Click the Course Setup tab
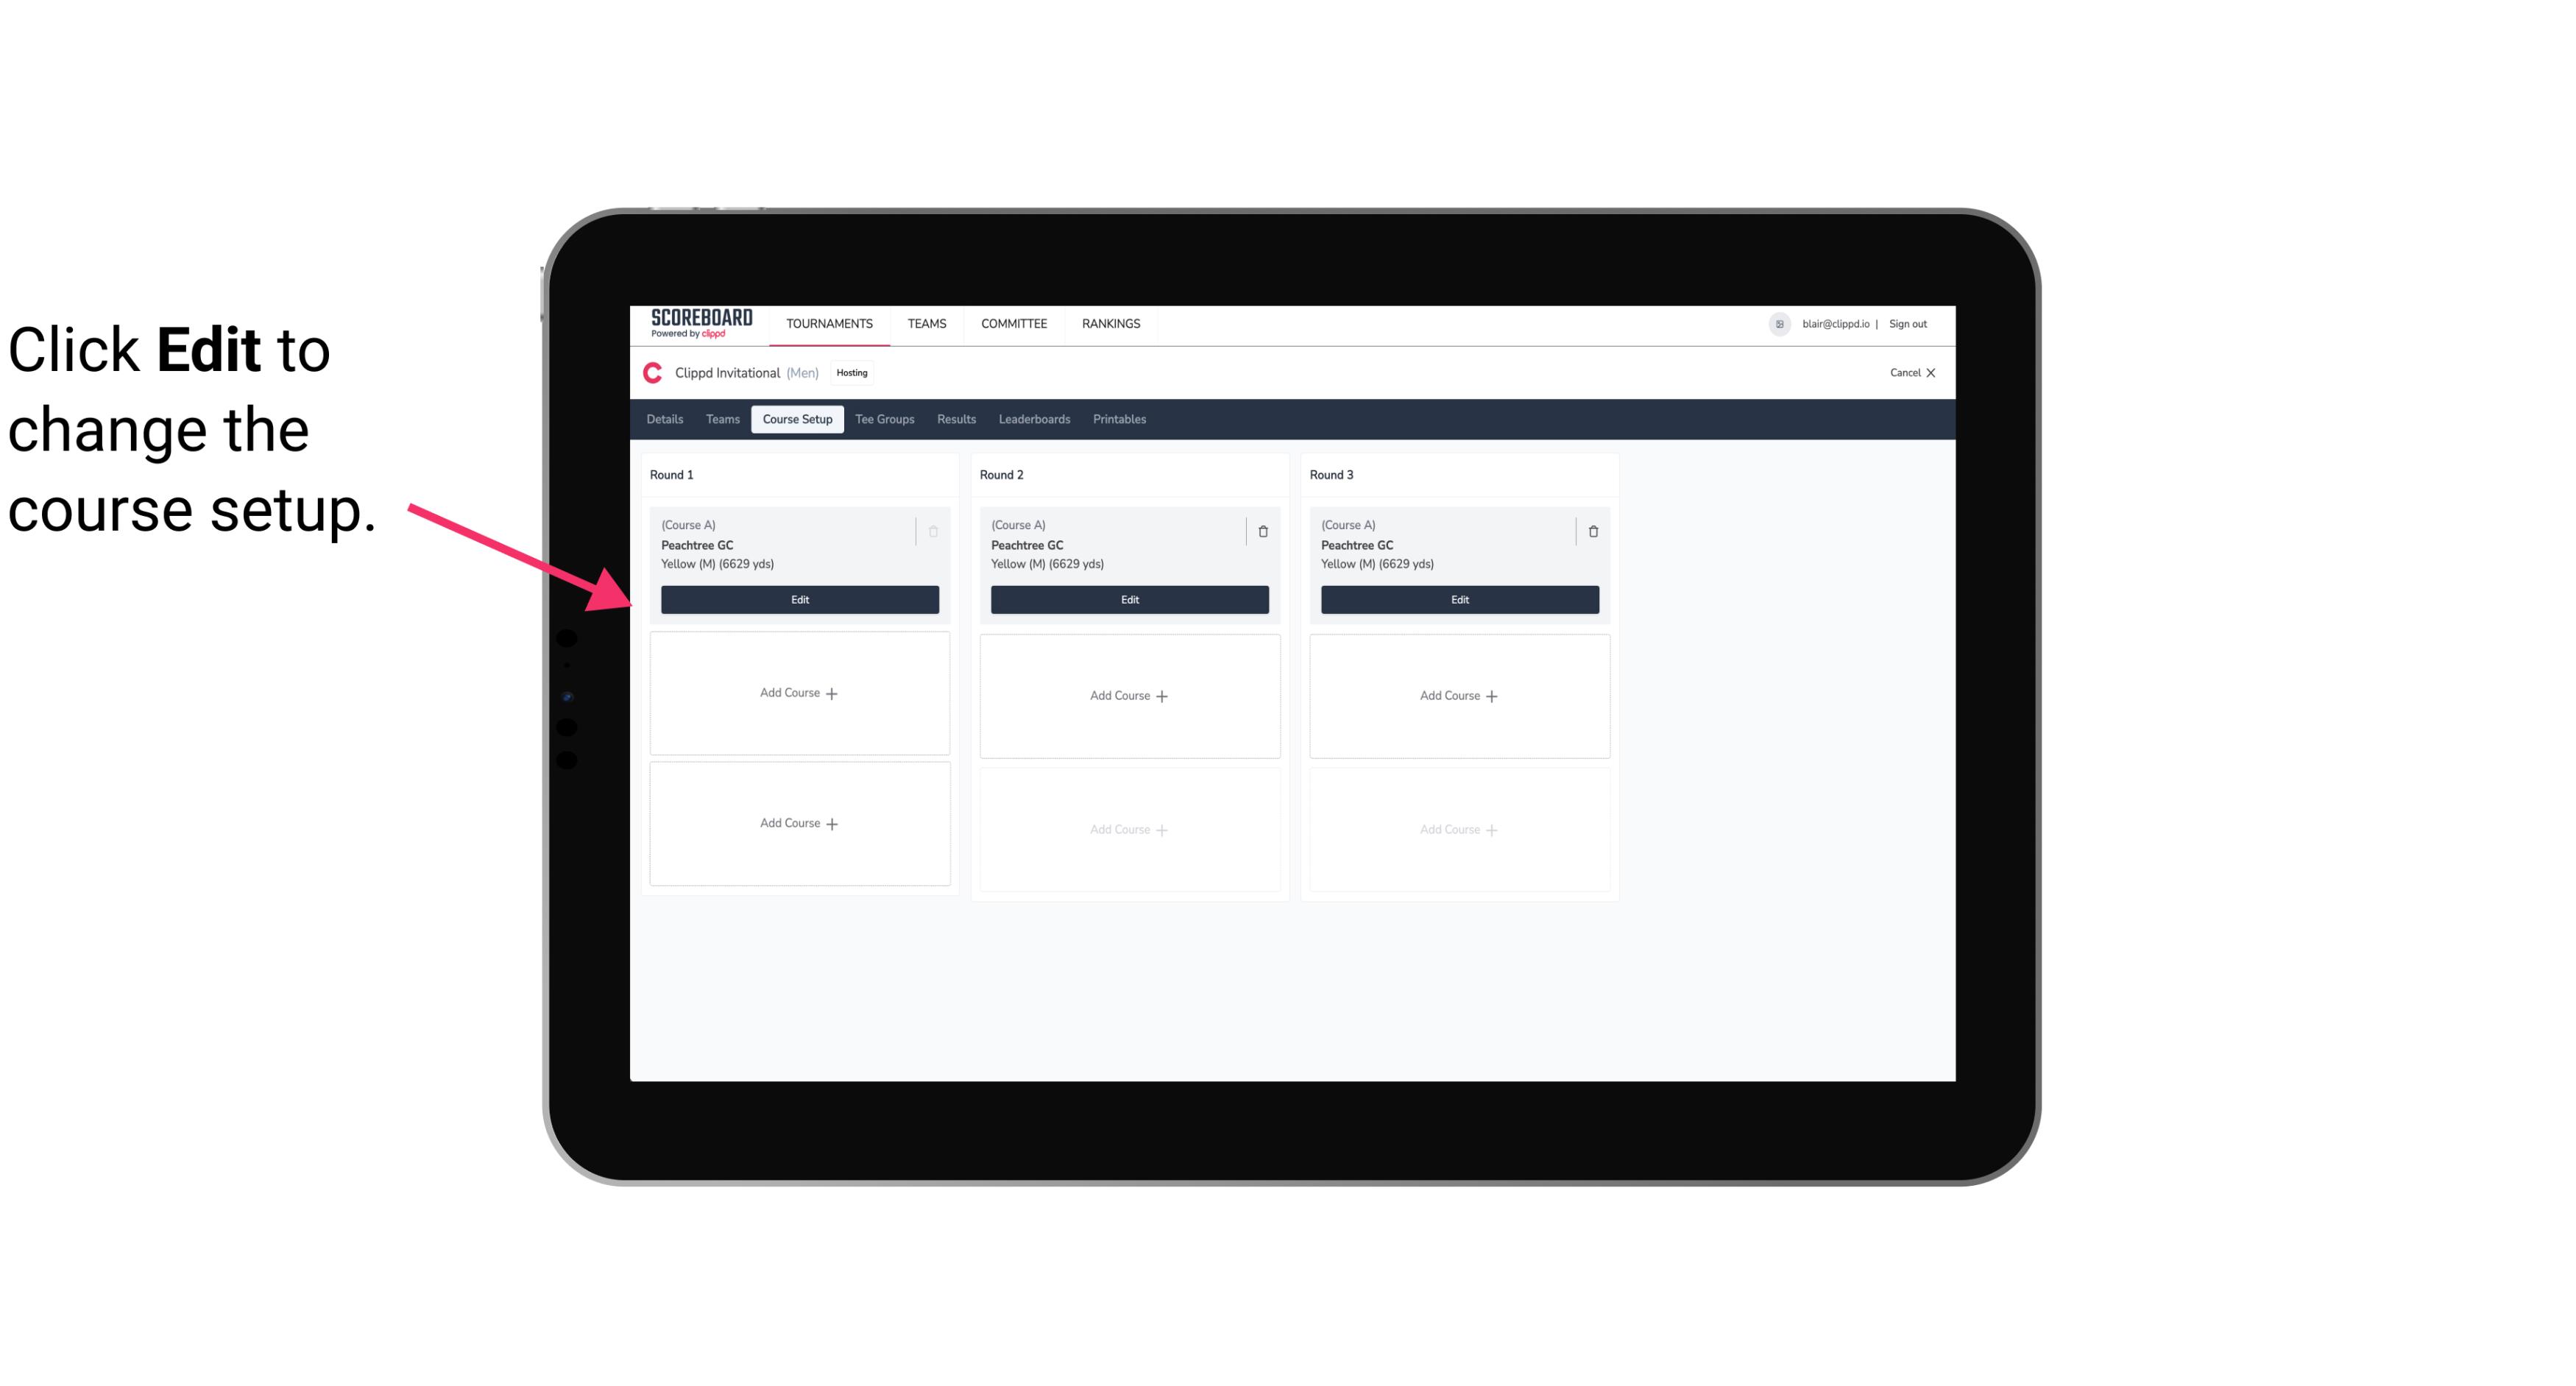This screenshot has width=2576, height=1386. click(x=796, y=418)
